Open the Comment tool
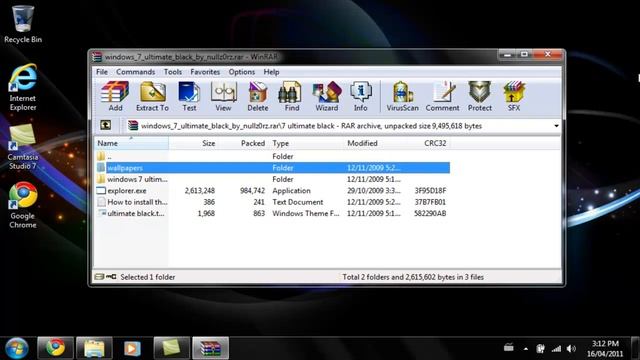The height and width of the screenshot is (360, 640). pyautogui.click(x=442, y=96)
